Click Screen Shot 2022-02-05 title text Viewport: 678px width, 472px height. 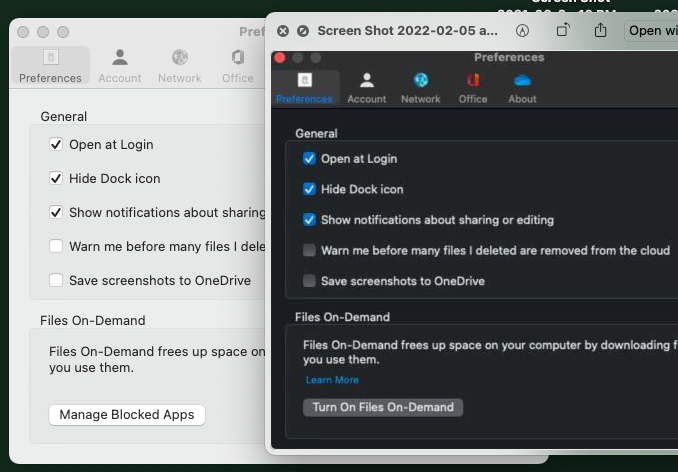point(407,31)
